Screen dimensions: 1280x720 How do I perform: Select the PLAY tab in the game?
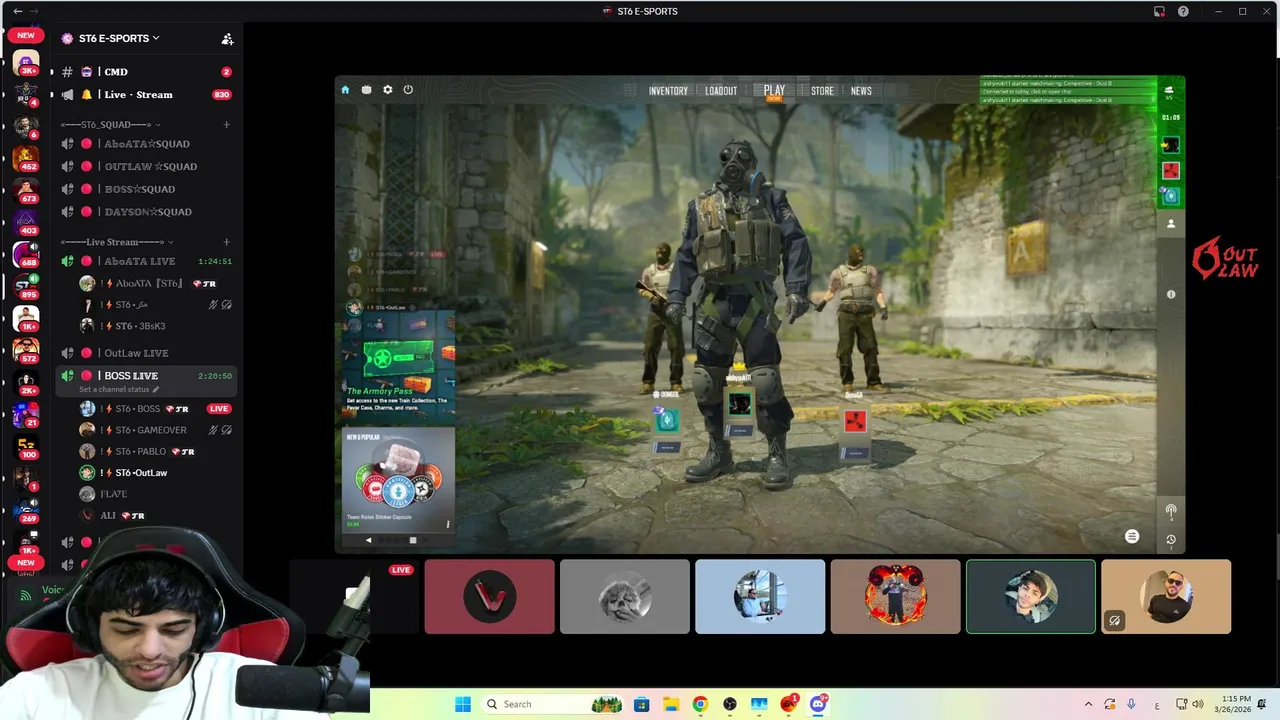(774, 90)
